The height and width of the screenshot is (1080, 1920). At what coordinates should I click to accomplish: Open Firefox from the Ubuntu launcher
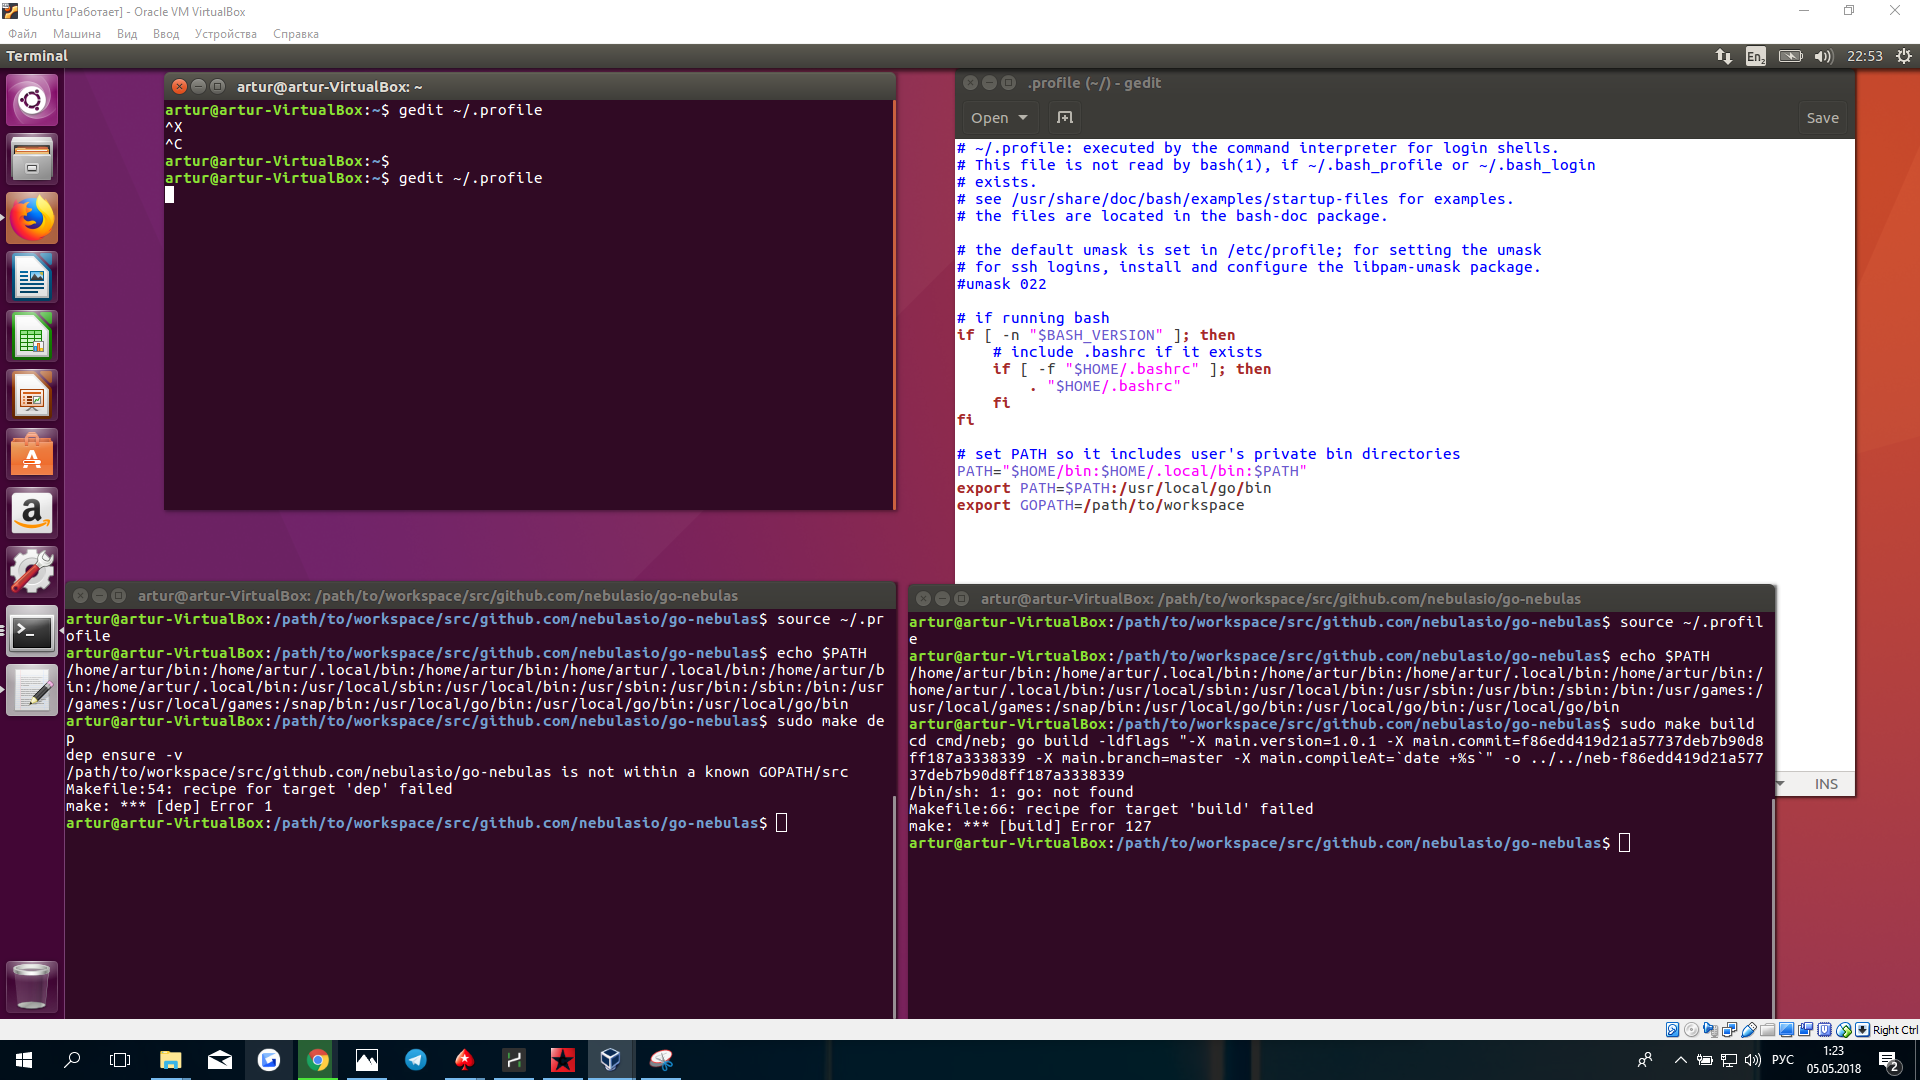pyautogui.click(x=32, y=218)
